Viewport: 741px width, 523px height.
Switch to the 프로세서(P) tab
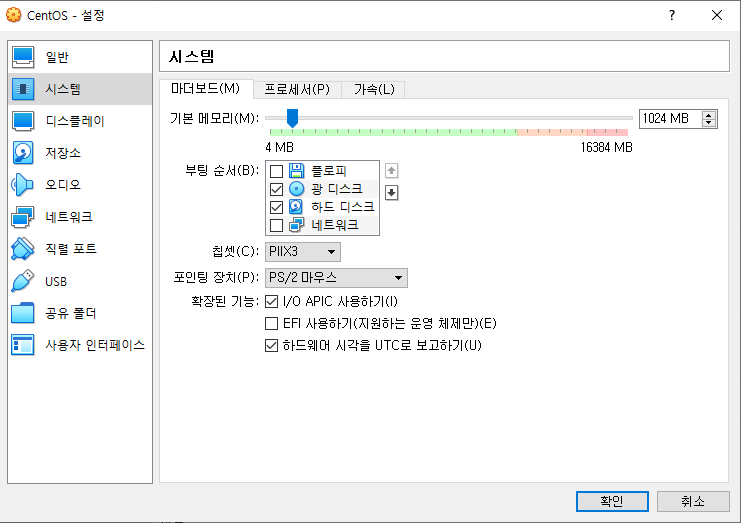tap(297, 89)
